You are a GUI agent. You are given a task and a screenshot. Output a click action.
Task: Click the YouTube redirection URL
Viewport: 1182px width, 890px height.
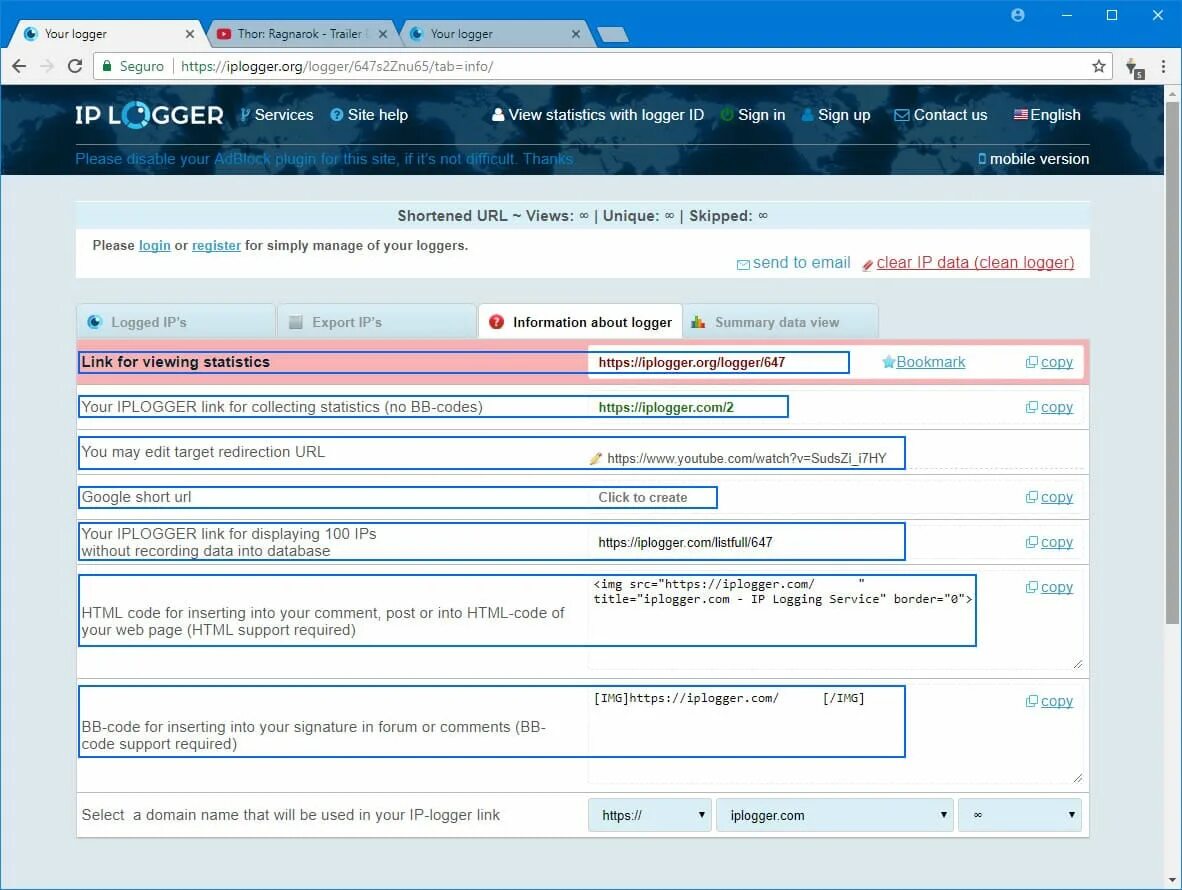point(746,458)
